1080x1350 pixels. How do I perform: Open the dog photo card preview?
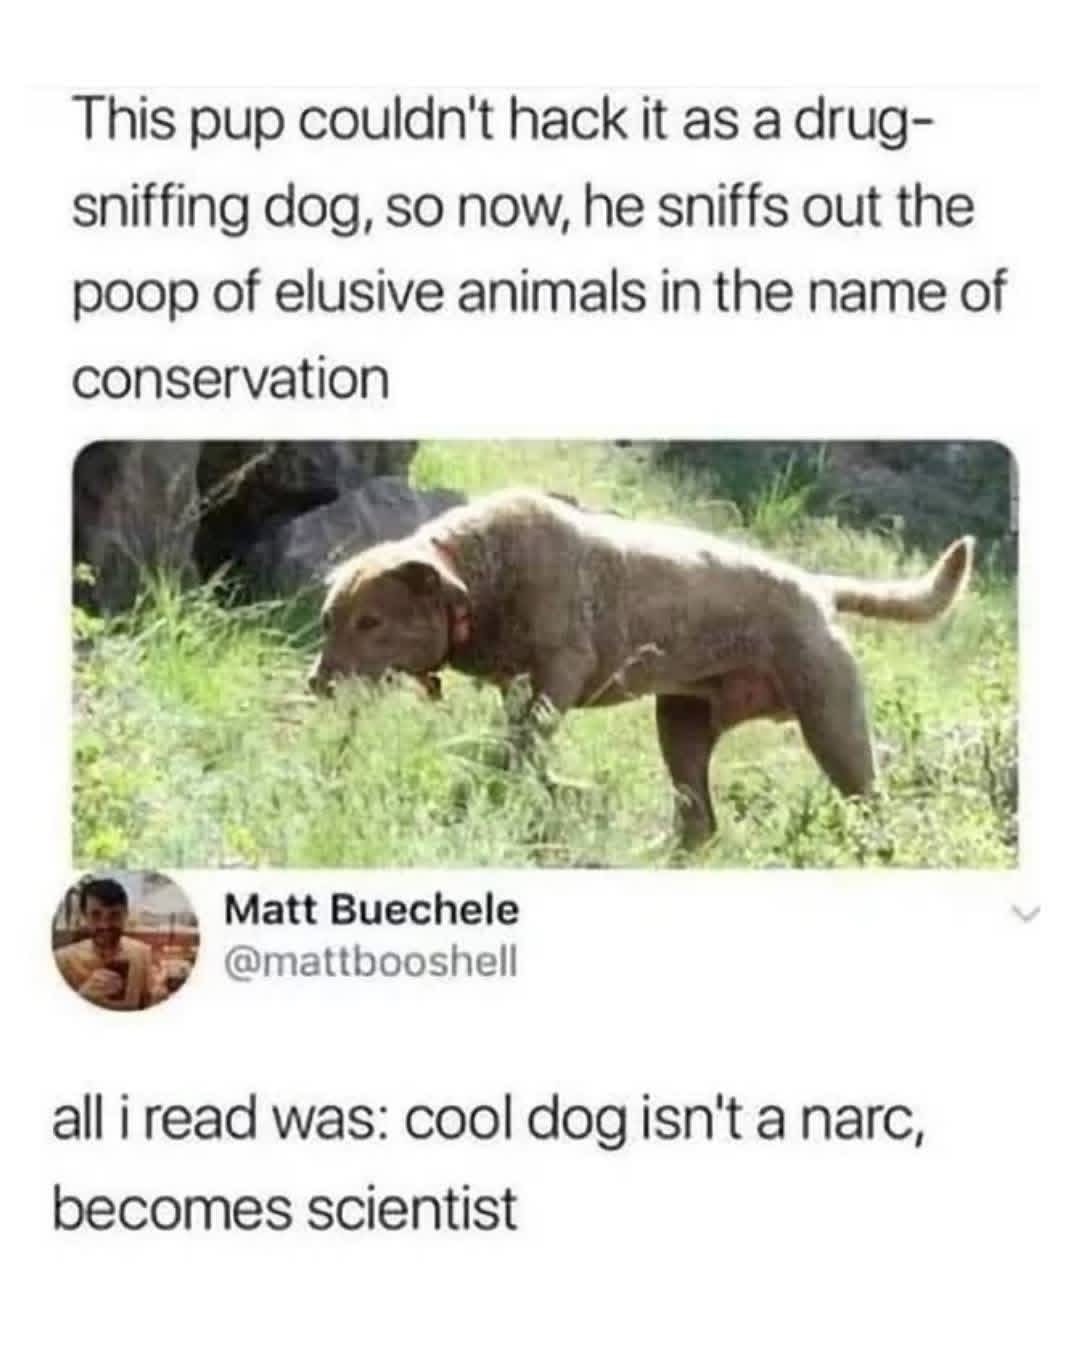pyautogui.click(x=546, y=653)
